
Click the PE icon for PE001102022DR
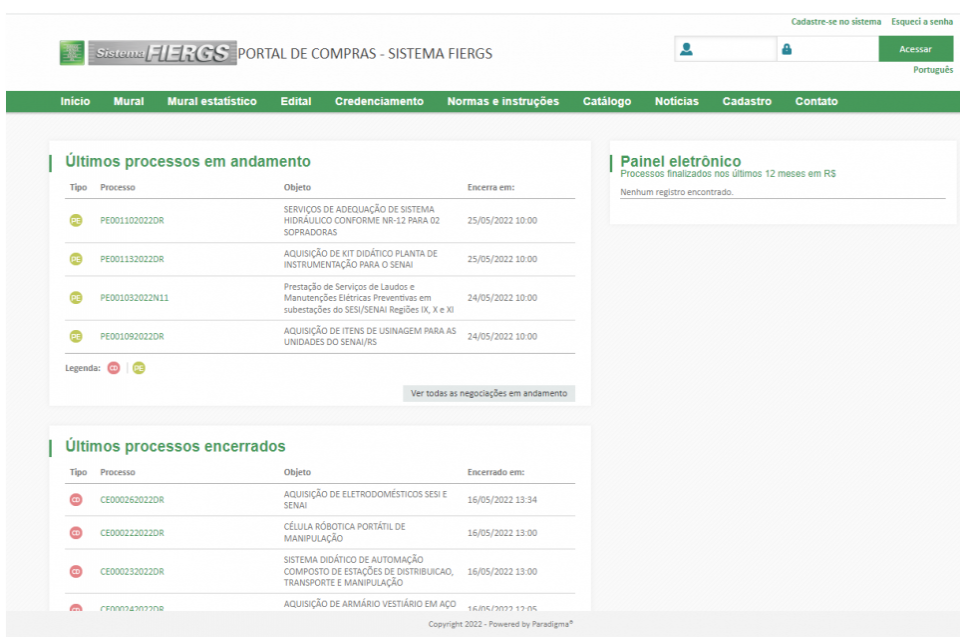point(76,220)
